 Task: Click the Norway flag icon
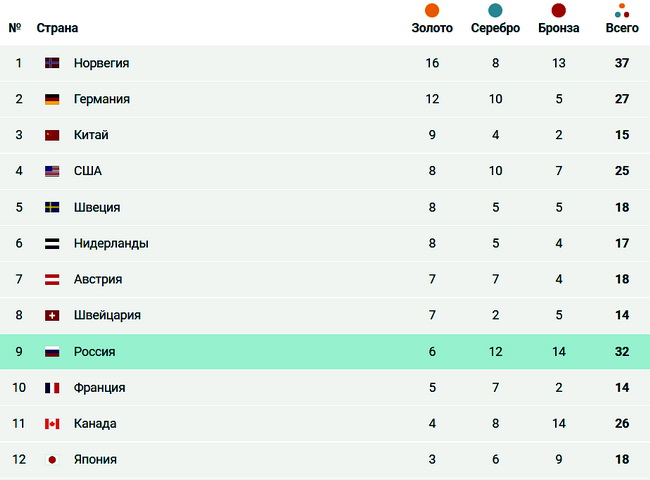[52, 63]
